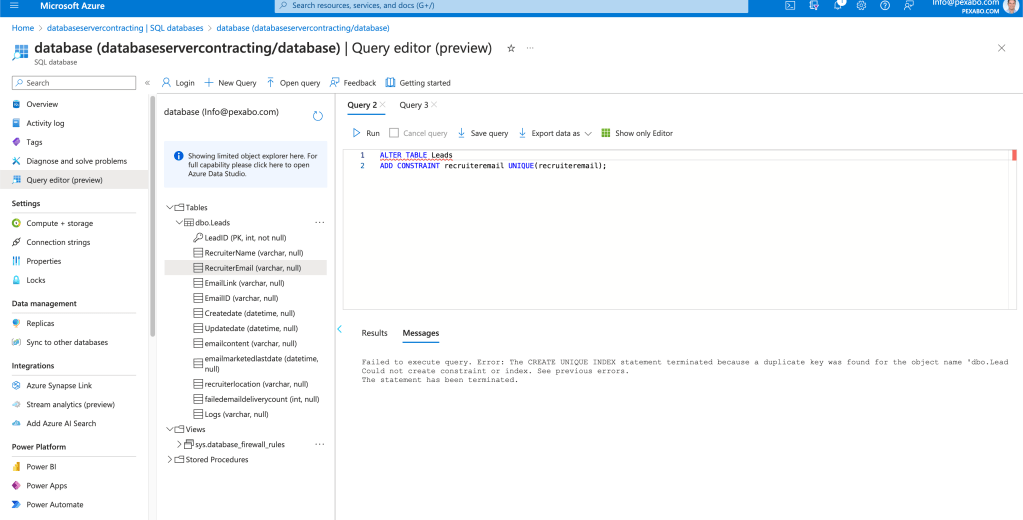The height and width of the screenshot is (520, 1023).
Task: Click the left menu scrollbar
Action: (x=153, y=215)
